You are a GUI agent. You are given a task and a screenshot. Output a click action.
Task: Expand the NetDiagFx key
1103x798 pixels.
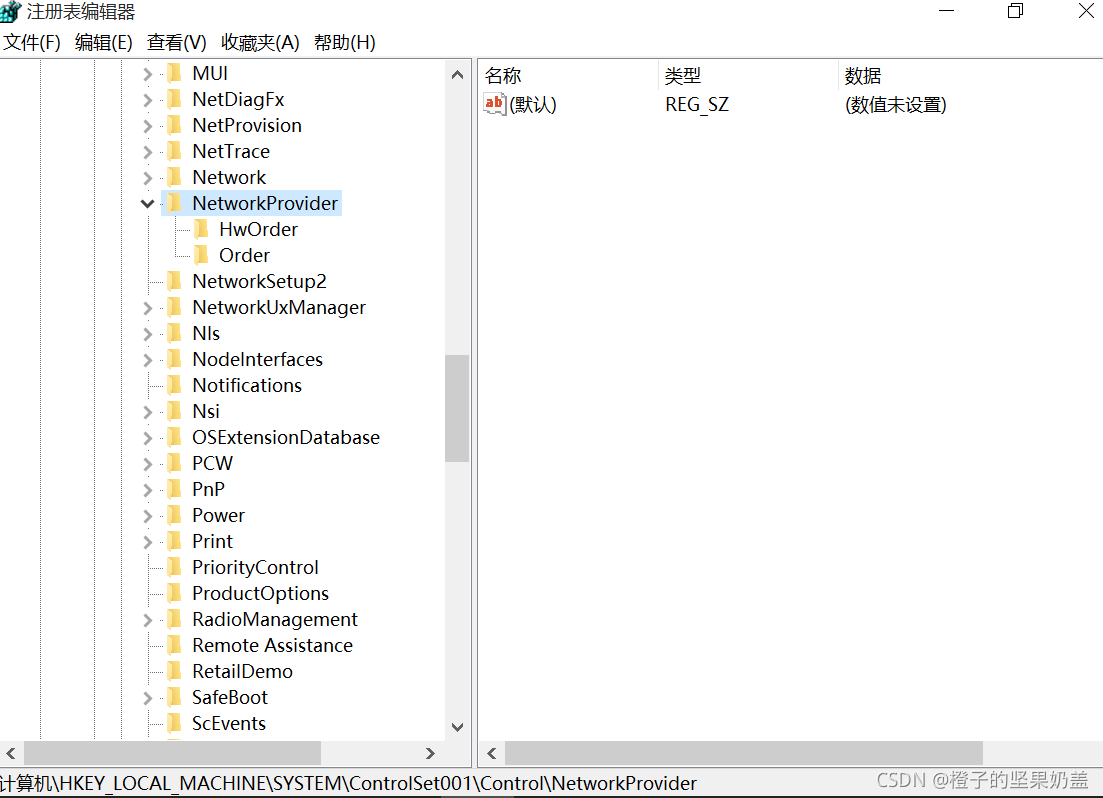[x=147, y=100]
